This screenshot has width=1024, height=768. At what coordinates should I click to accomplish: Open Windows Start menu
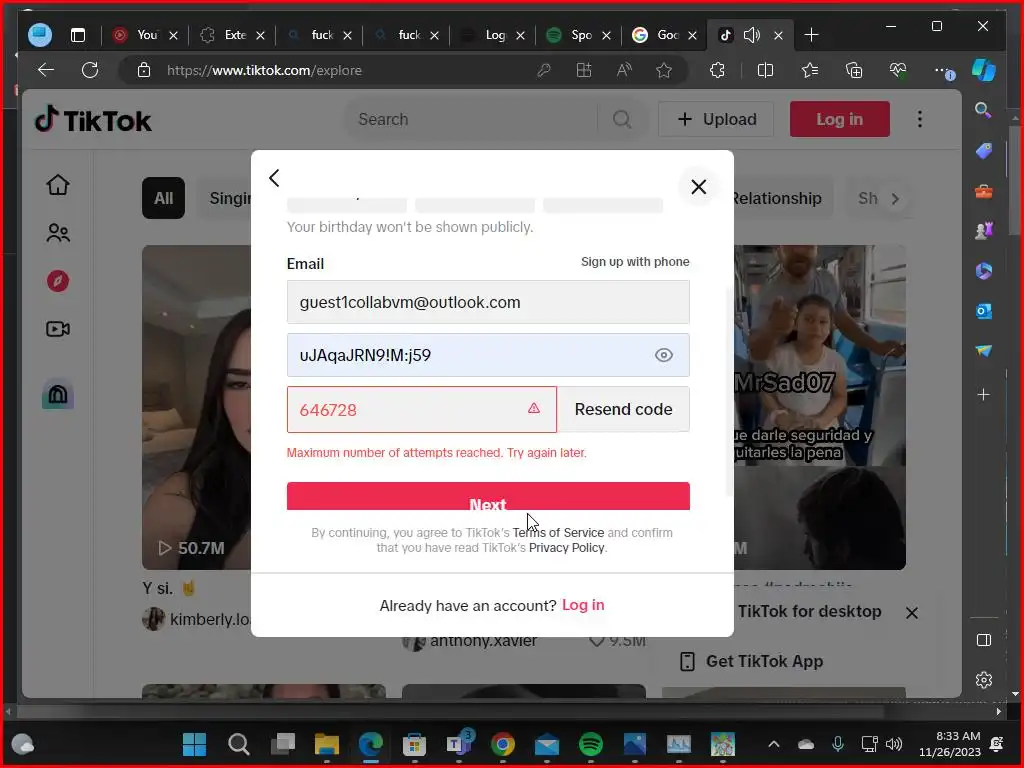click(194, 744)
